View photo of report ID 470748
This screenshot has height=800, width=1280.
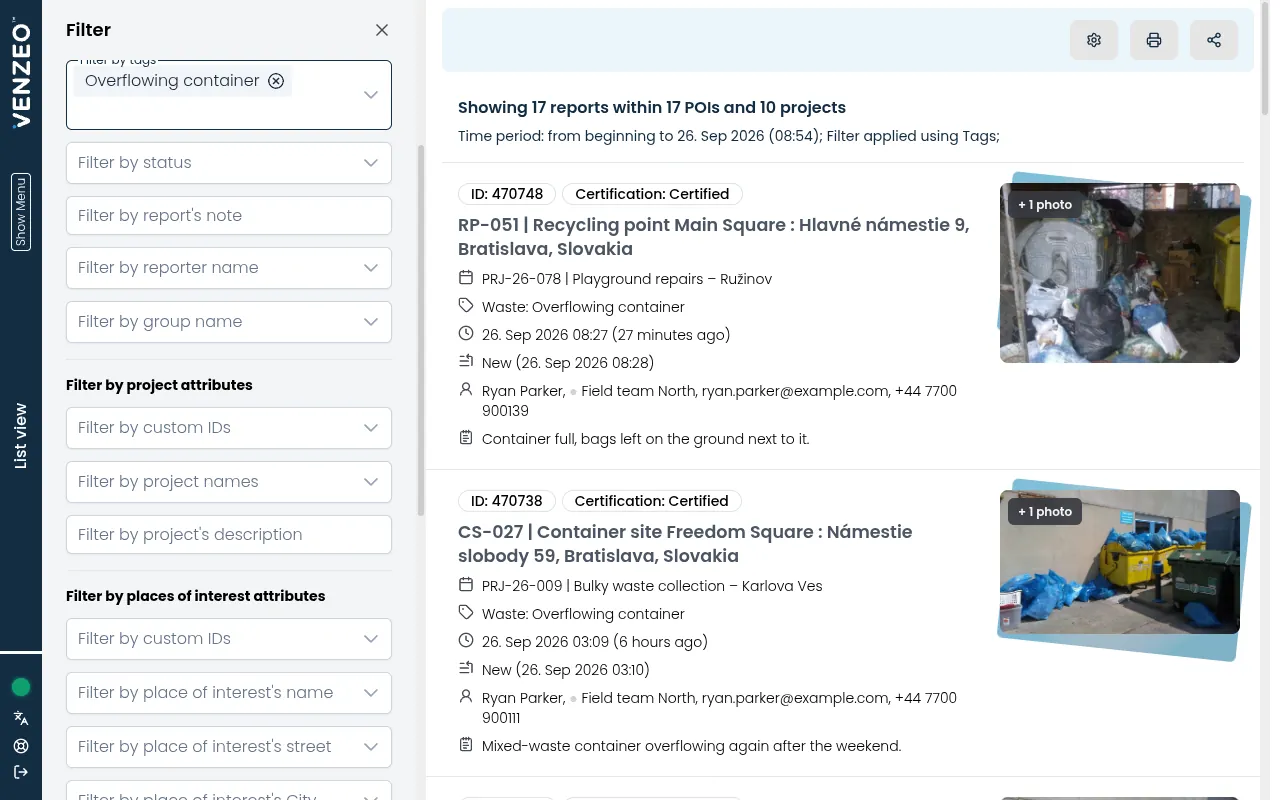coord(1120,272)
